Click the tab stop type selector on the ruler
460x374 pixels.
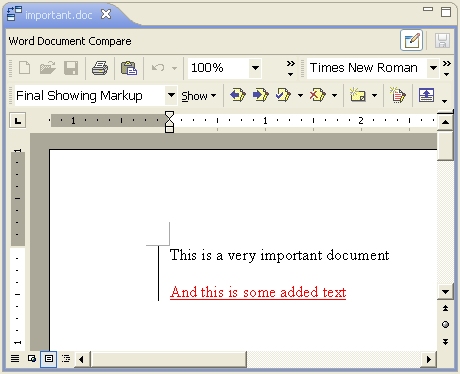tap(18, 121)
